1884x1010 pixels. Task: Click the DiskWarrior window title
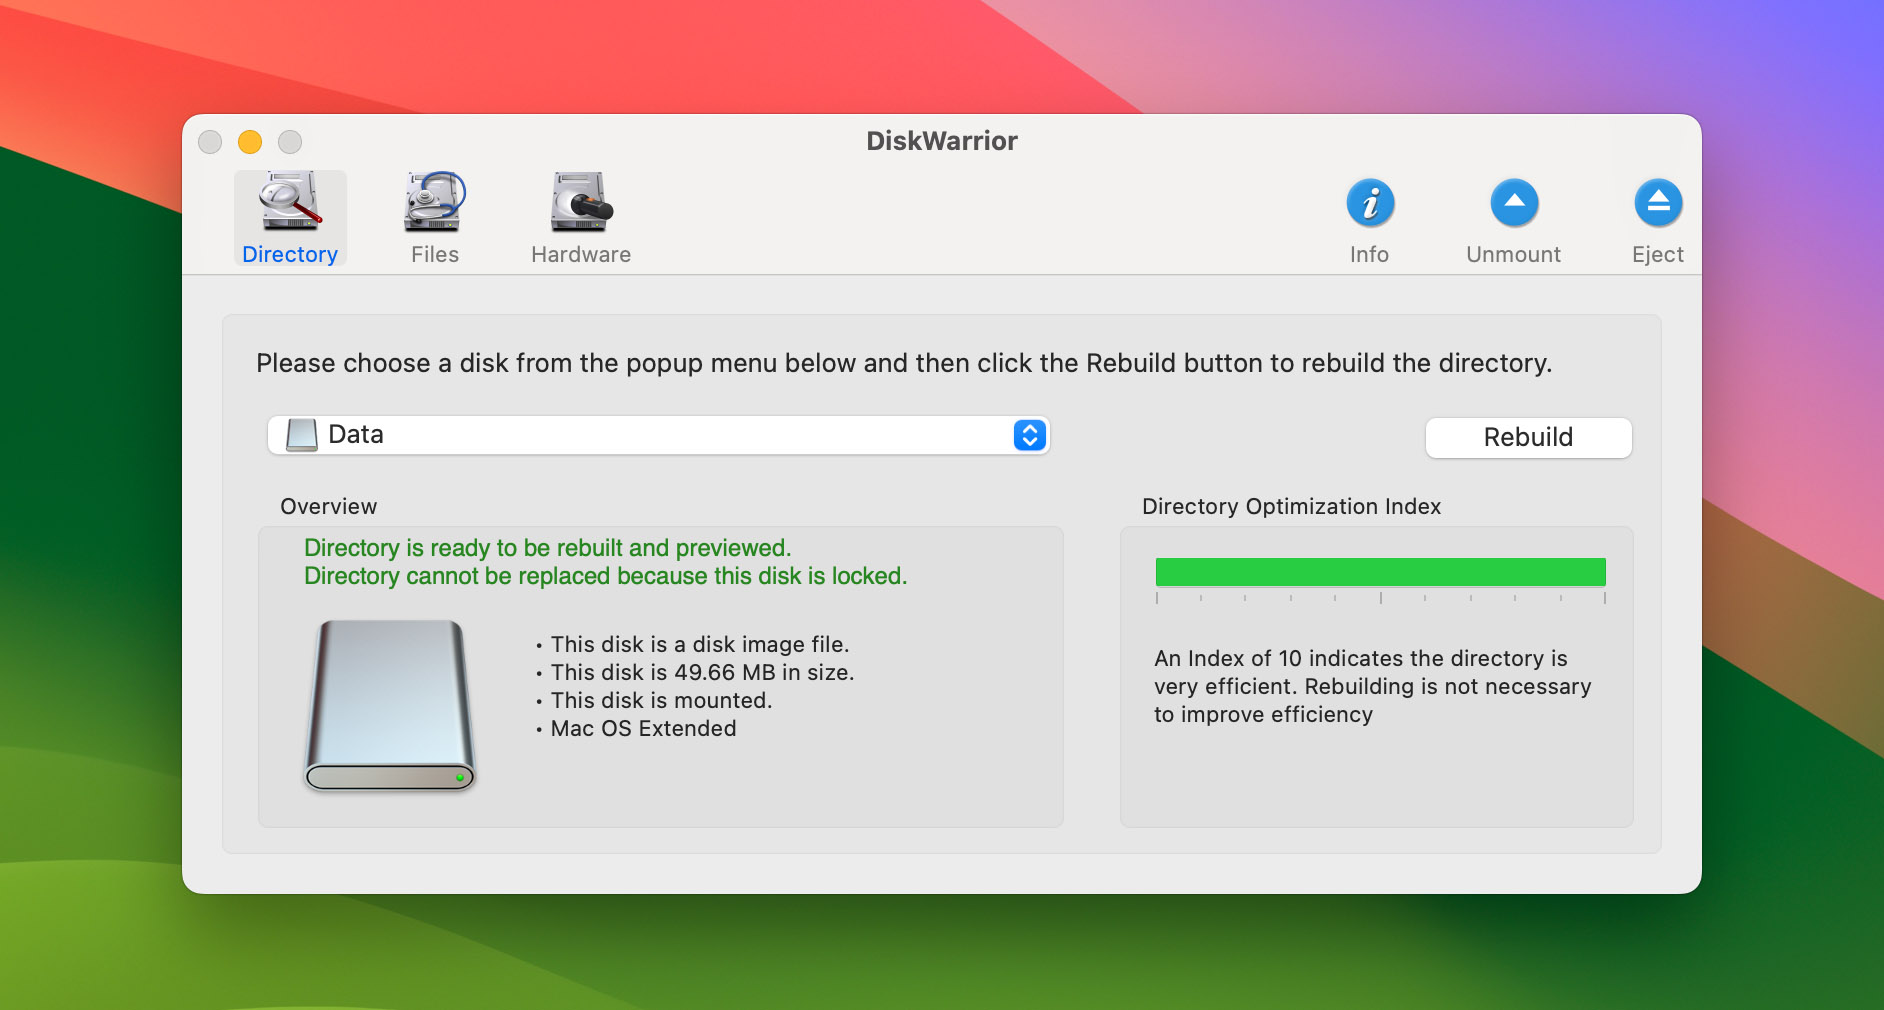click(x=942, y=141)
